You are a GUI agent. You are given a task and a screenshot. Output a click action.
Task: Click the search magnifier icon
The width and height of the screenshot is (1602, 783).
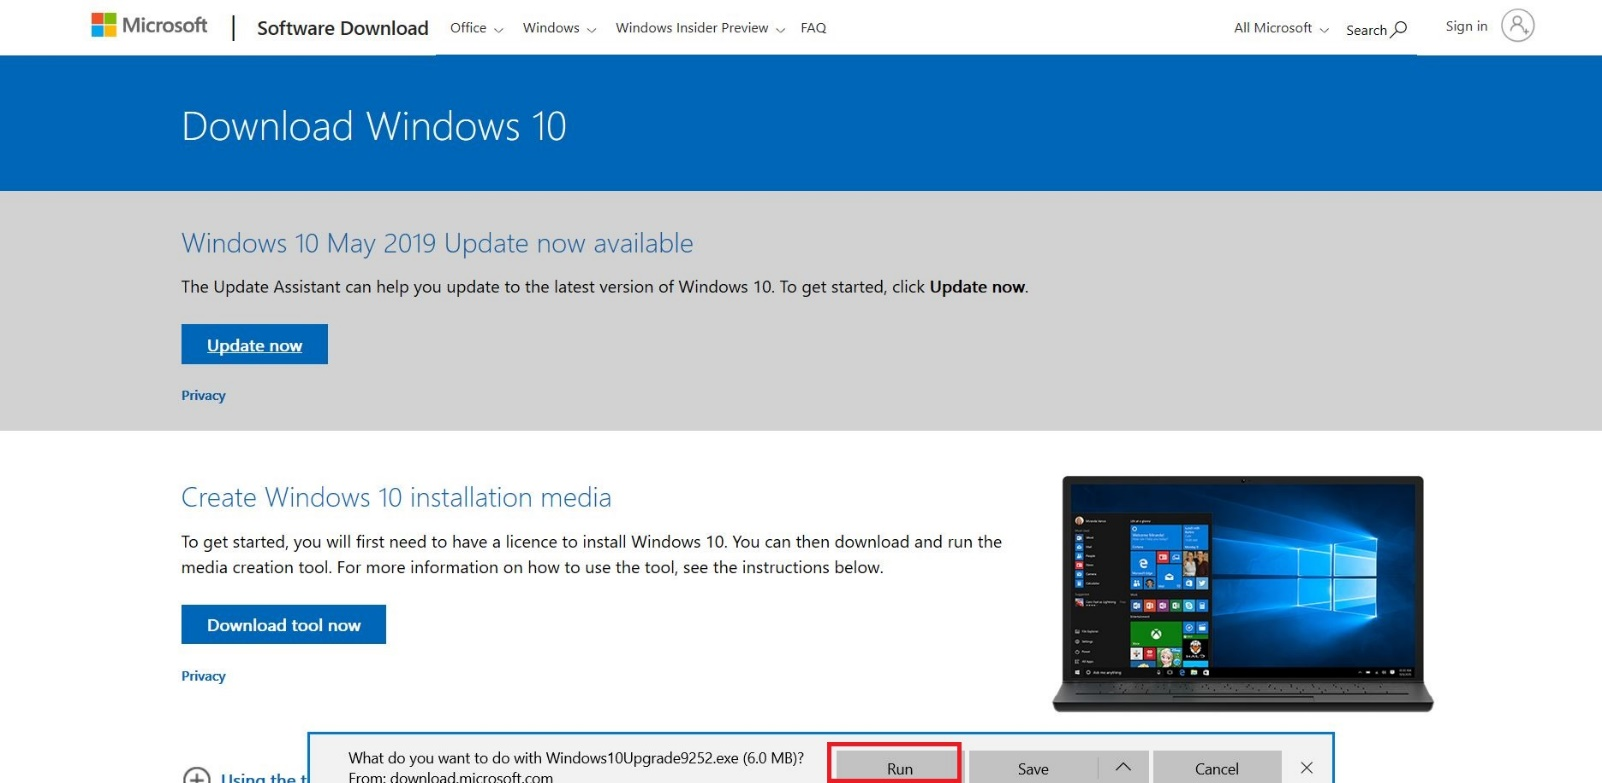click(1399, 29)
